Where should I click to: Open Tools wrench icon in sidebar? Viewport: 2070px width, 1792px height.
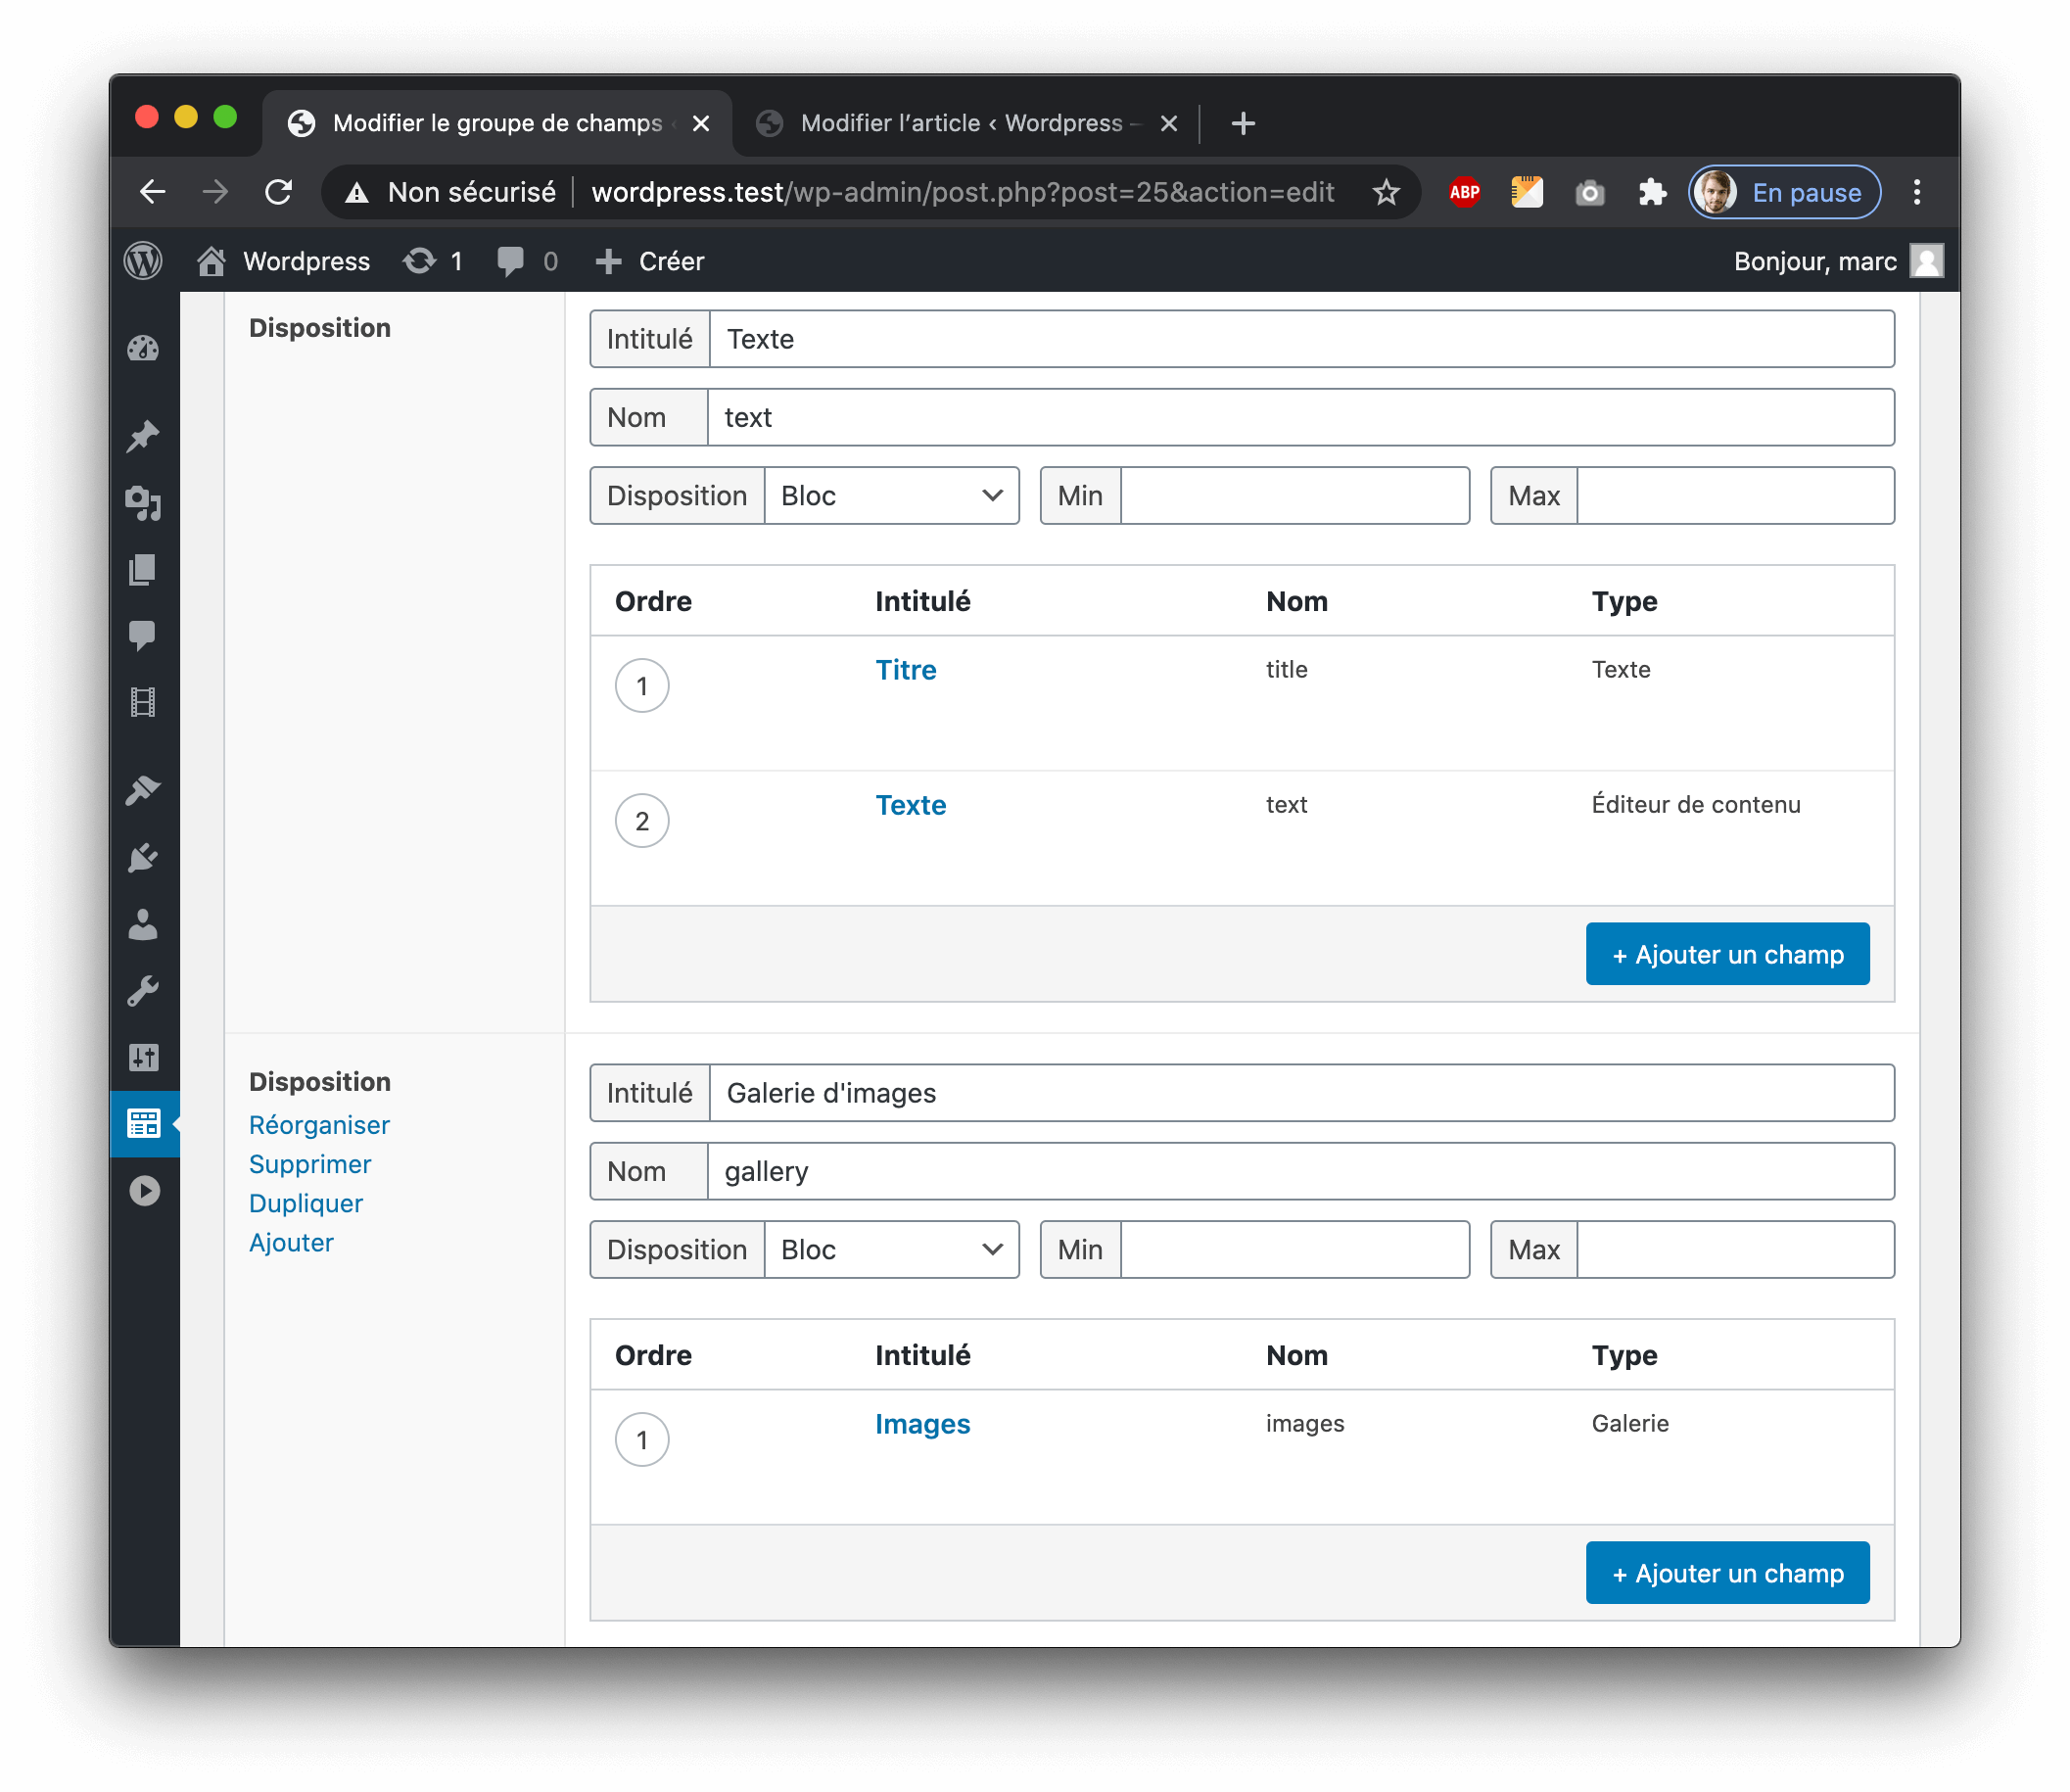click(143, 991)
